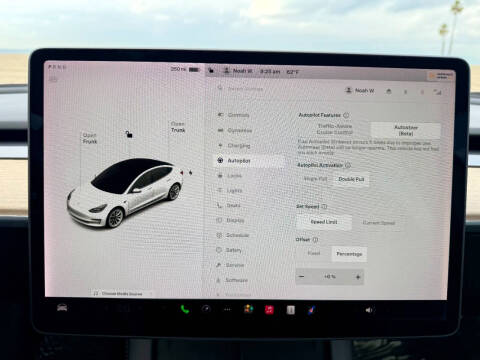Launch the colorful Toybox app icon
The height and width of the screenshot is (360, 480).
[248, 309]
